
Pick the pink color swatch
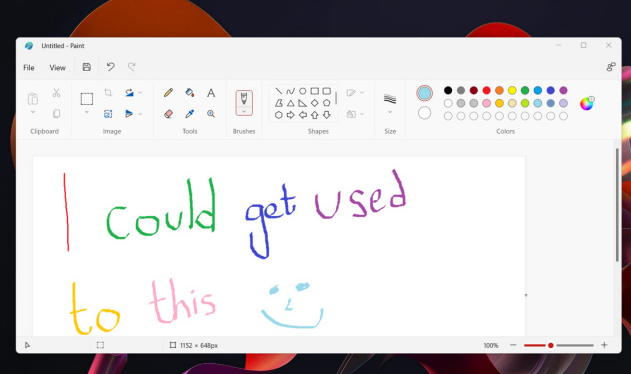click(x=487, y=103)
